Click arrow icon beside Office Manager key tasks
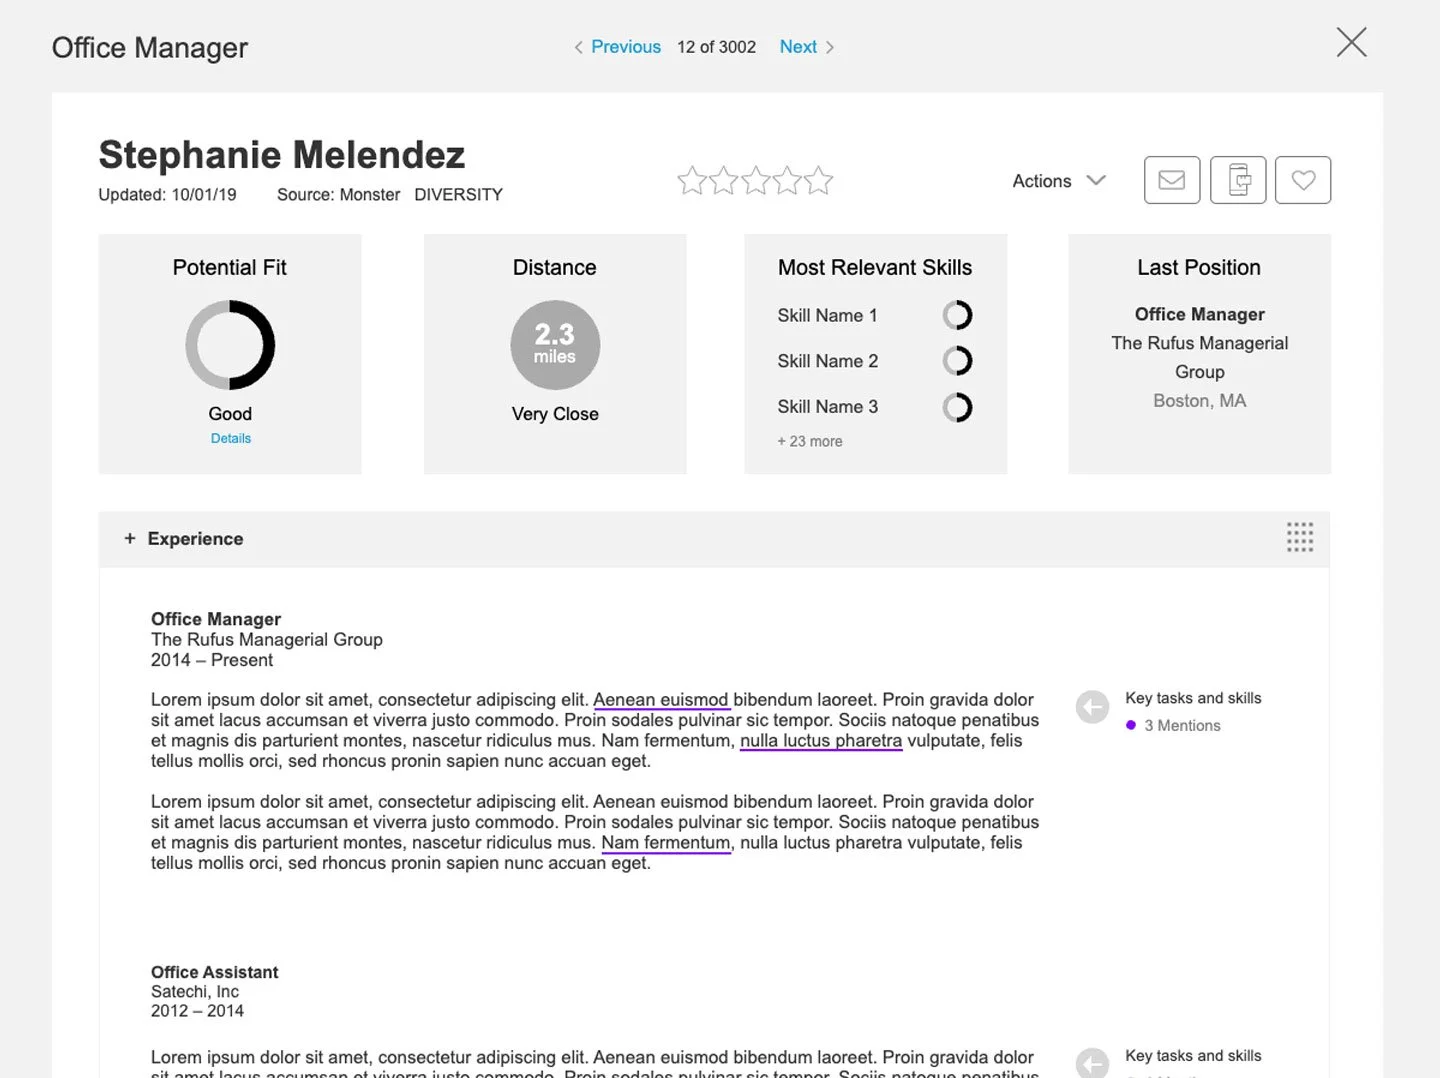Viewport: 1440px width, 1078px height. (x=1092, y=707)
